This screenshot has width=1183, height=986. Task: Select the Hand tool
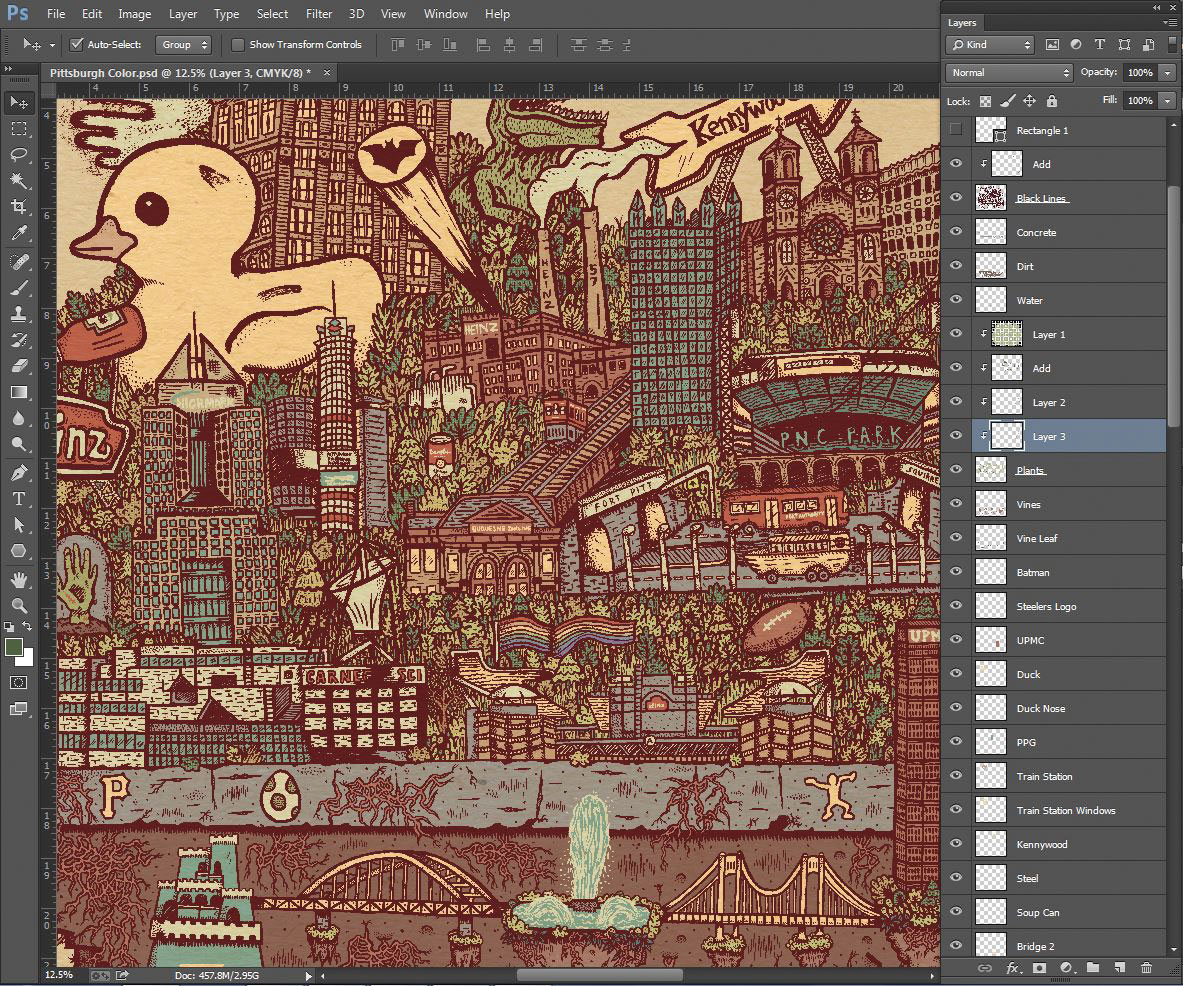(19, 579)
